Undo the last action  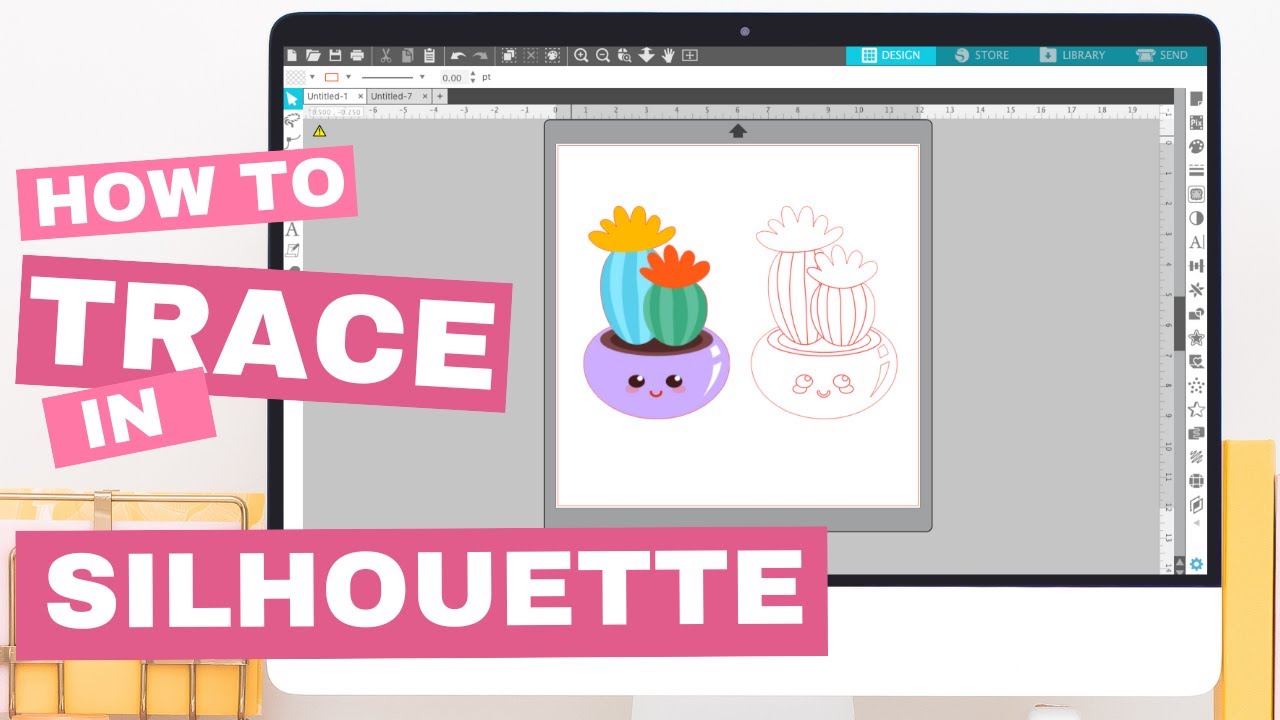coord(458,56)
